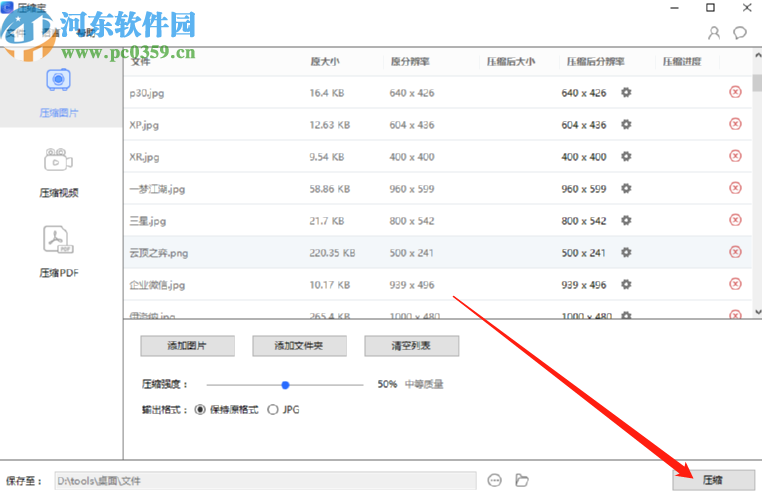Remove 一梦江湖.jpg from the list

tap(735, 188)
